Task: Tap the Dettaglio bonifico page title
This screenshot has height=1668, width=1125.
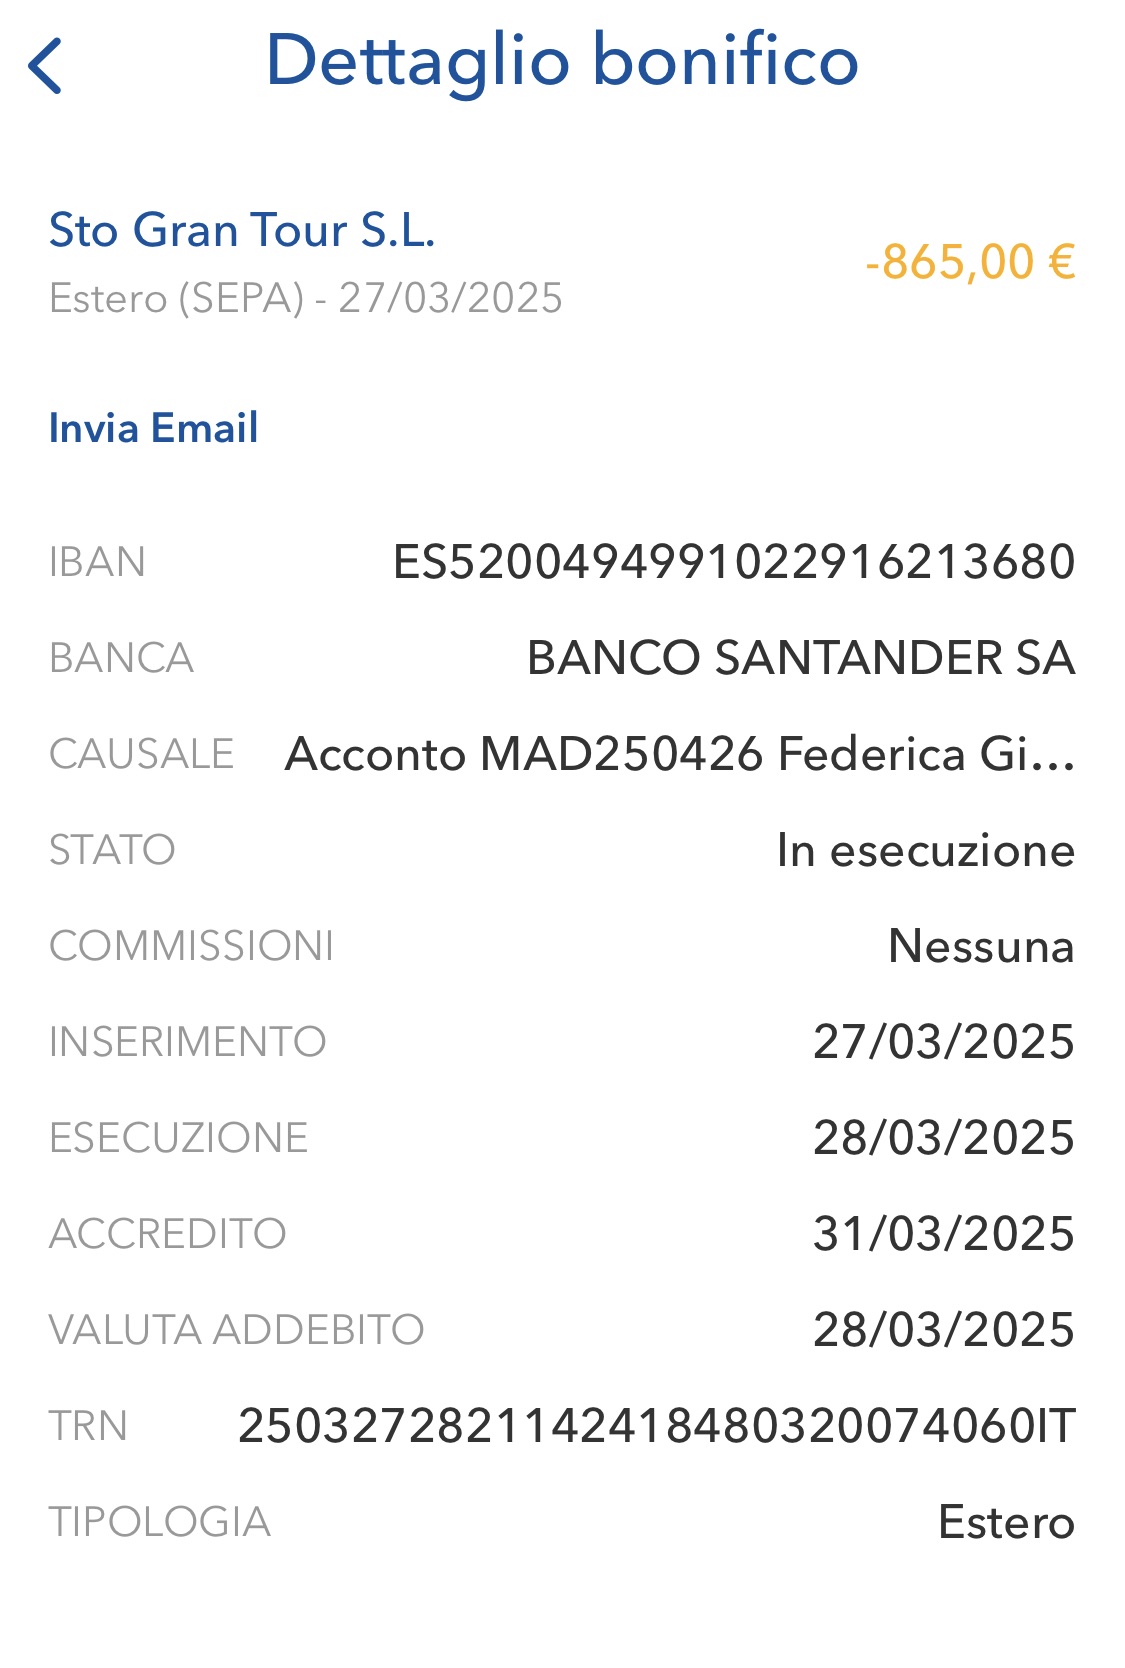Action: [562, 62]
